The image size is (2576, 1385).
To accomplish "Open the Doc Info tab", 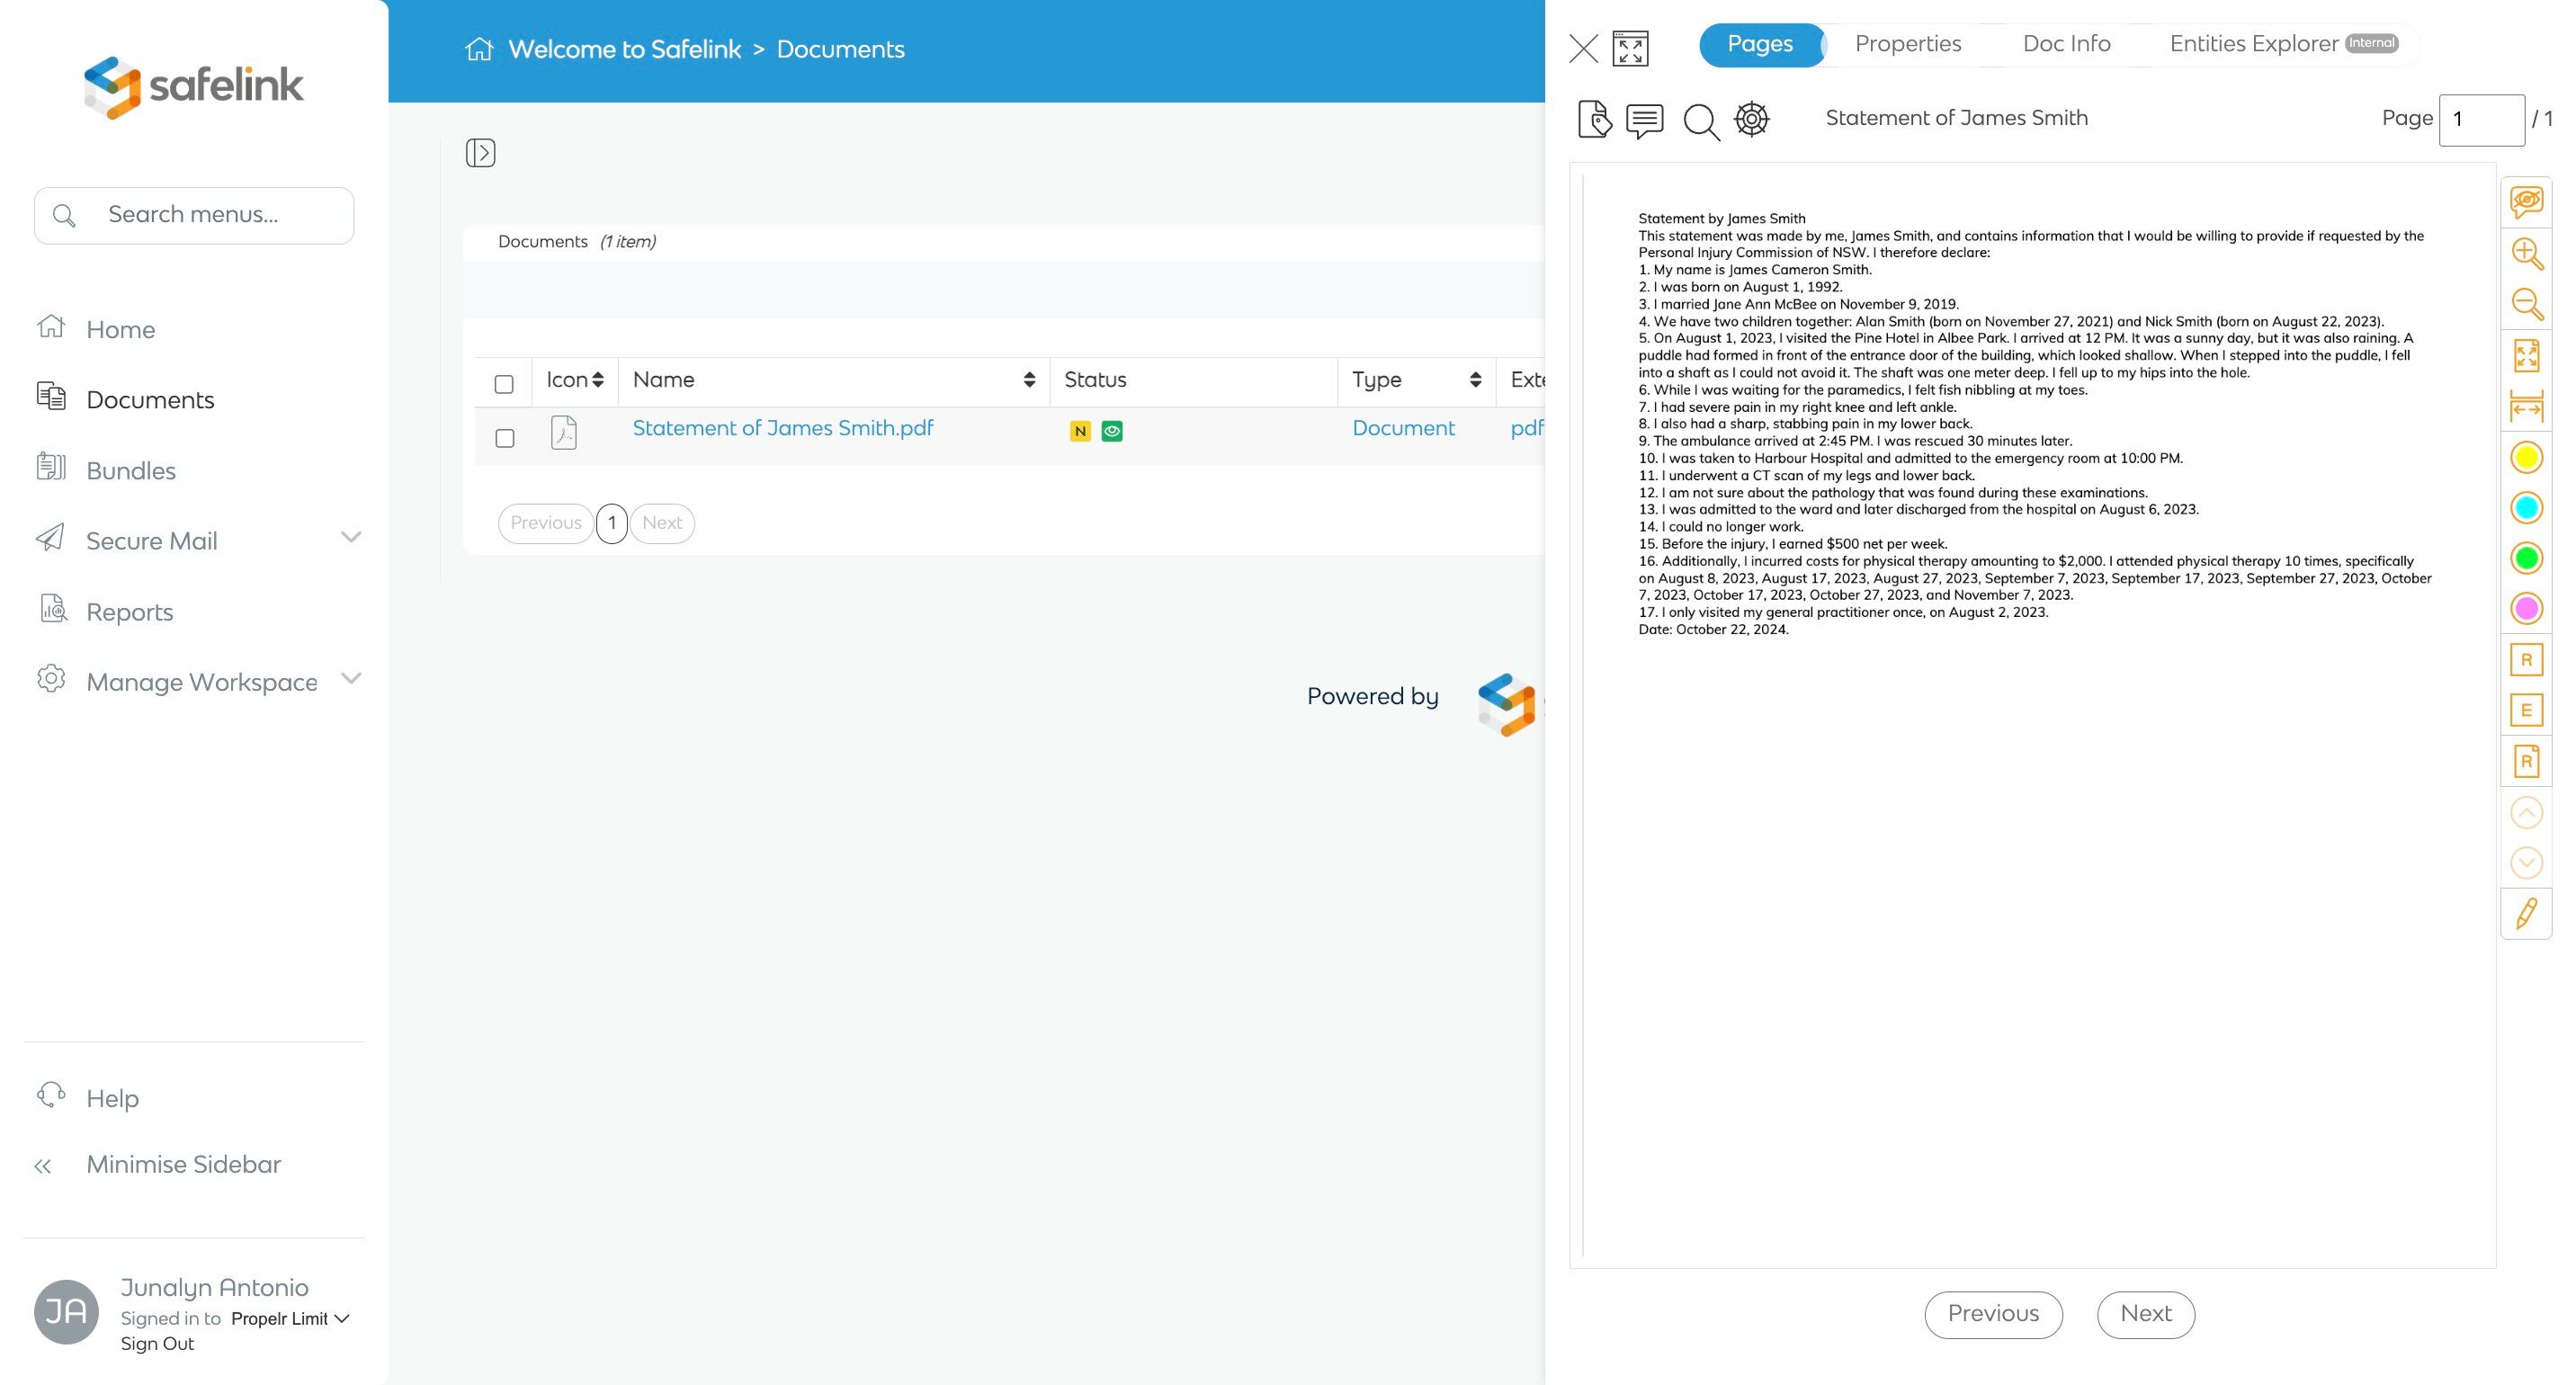I will tap(2066, 44).
